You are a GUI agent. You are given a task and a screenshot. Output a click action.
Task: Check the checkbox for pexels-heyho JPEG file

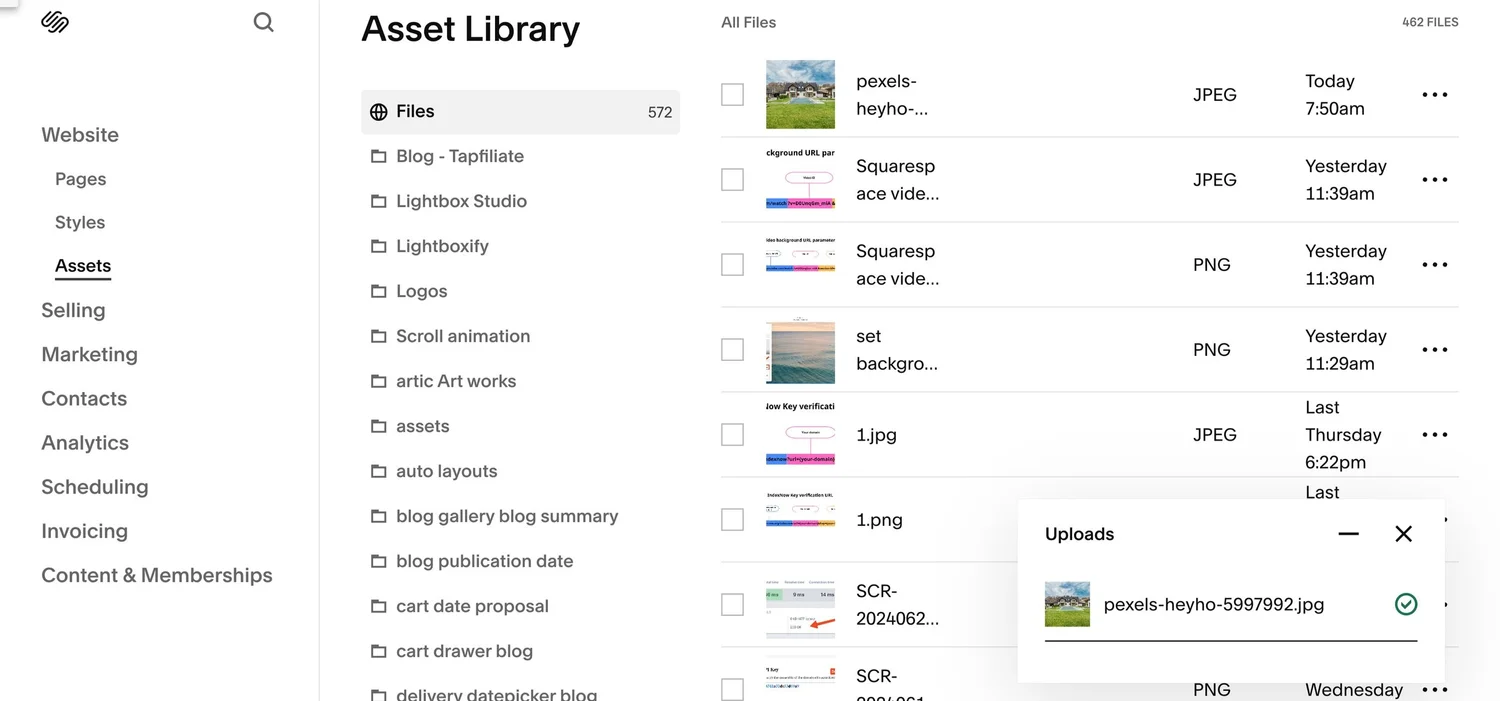coord(732,94)
